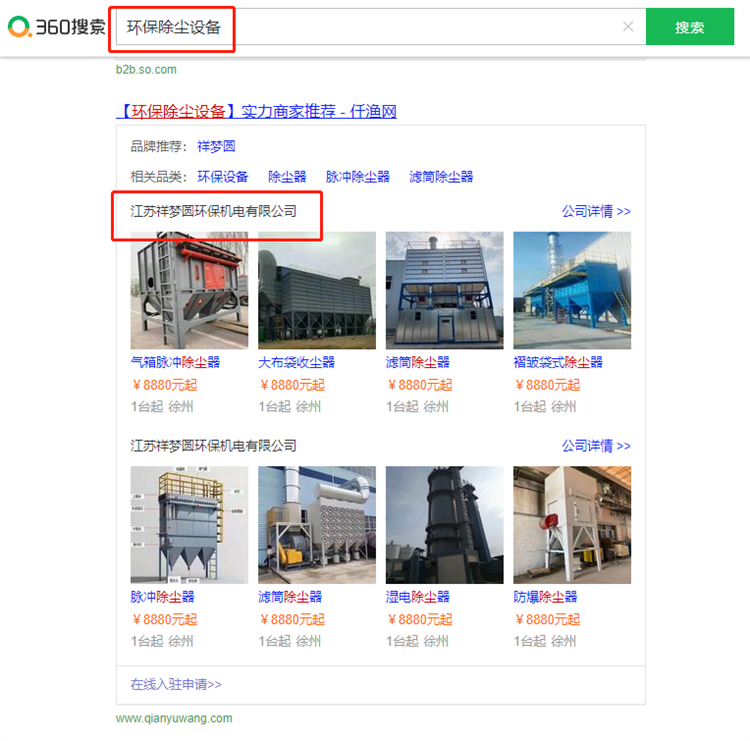Click the 脉冲除尘器 product title in second row
750x741 pixels.
(x=162, y=597)
